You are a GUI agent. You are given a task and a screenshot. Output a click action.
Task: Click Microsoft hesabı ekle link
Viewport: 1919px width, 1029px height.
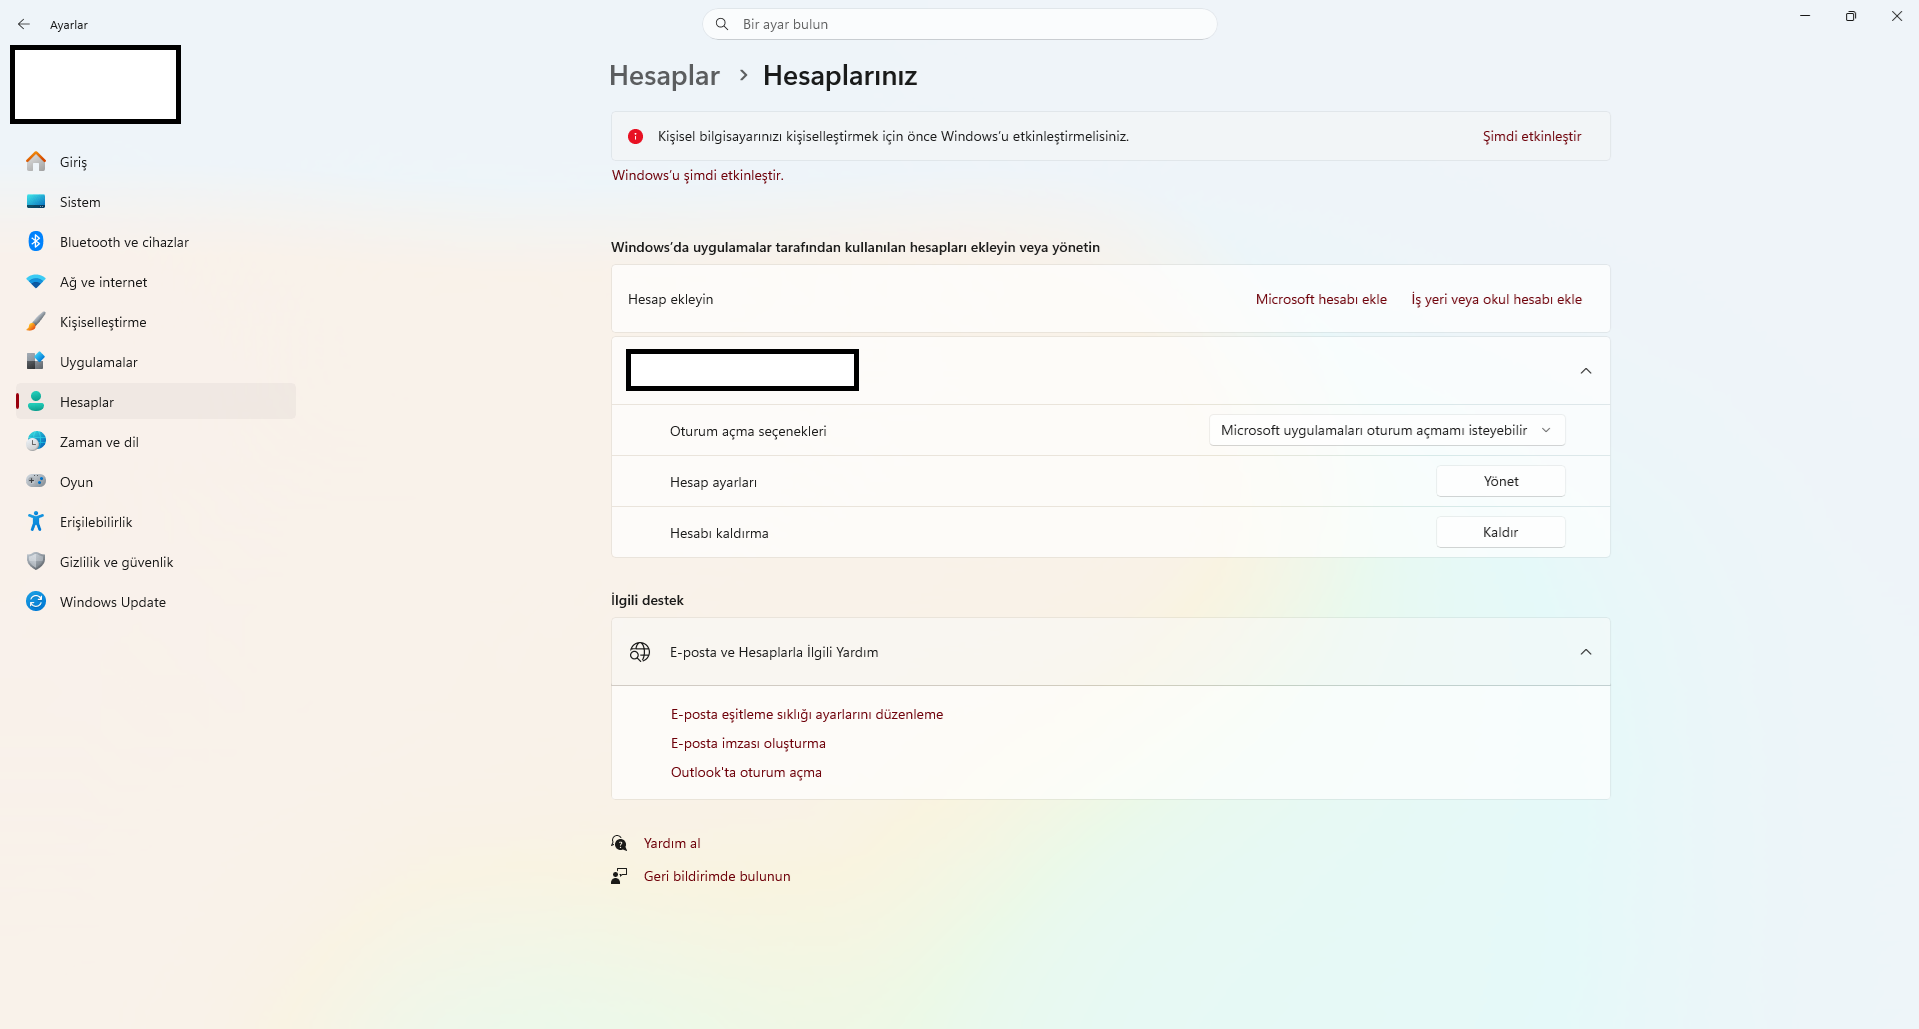[1321, 299]
